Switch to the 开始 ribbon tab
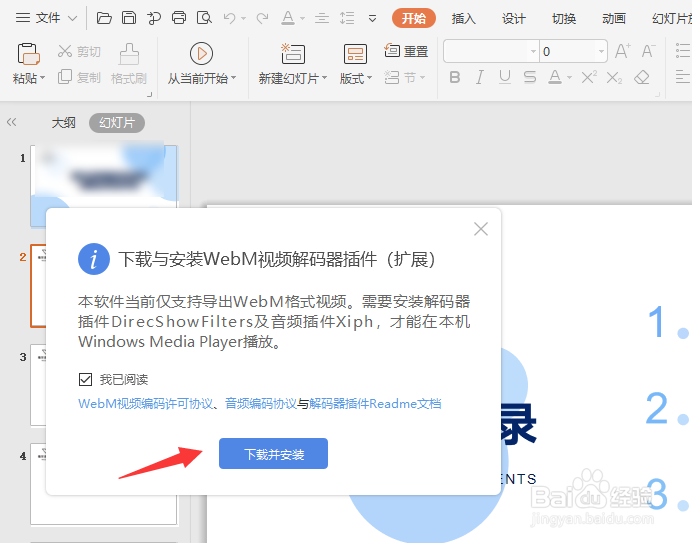The image size is (692, 543). (414, 18)
